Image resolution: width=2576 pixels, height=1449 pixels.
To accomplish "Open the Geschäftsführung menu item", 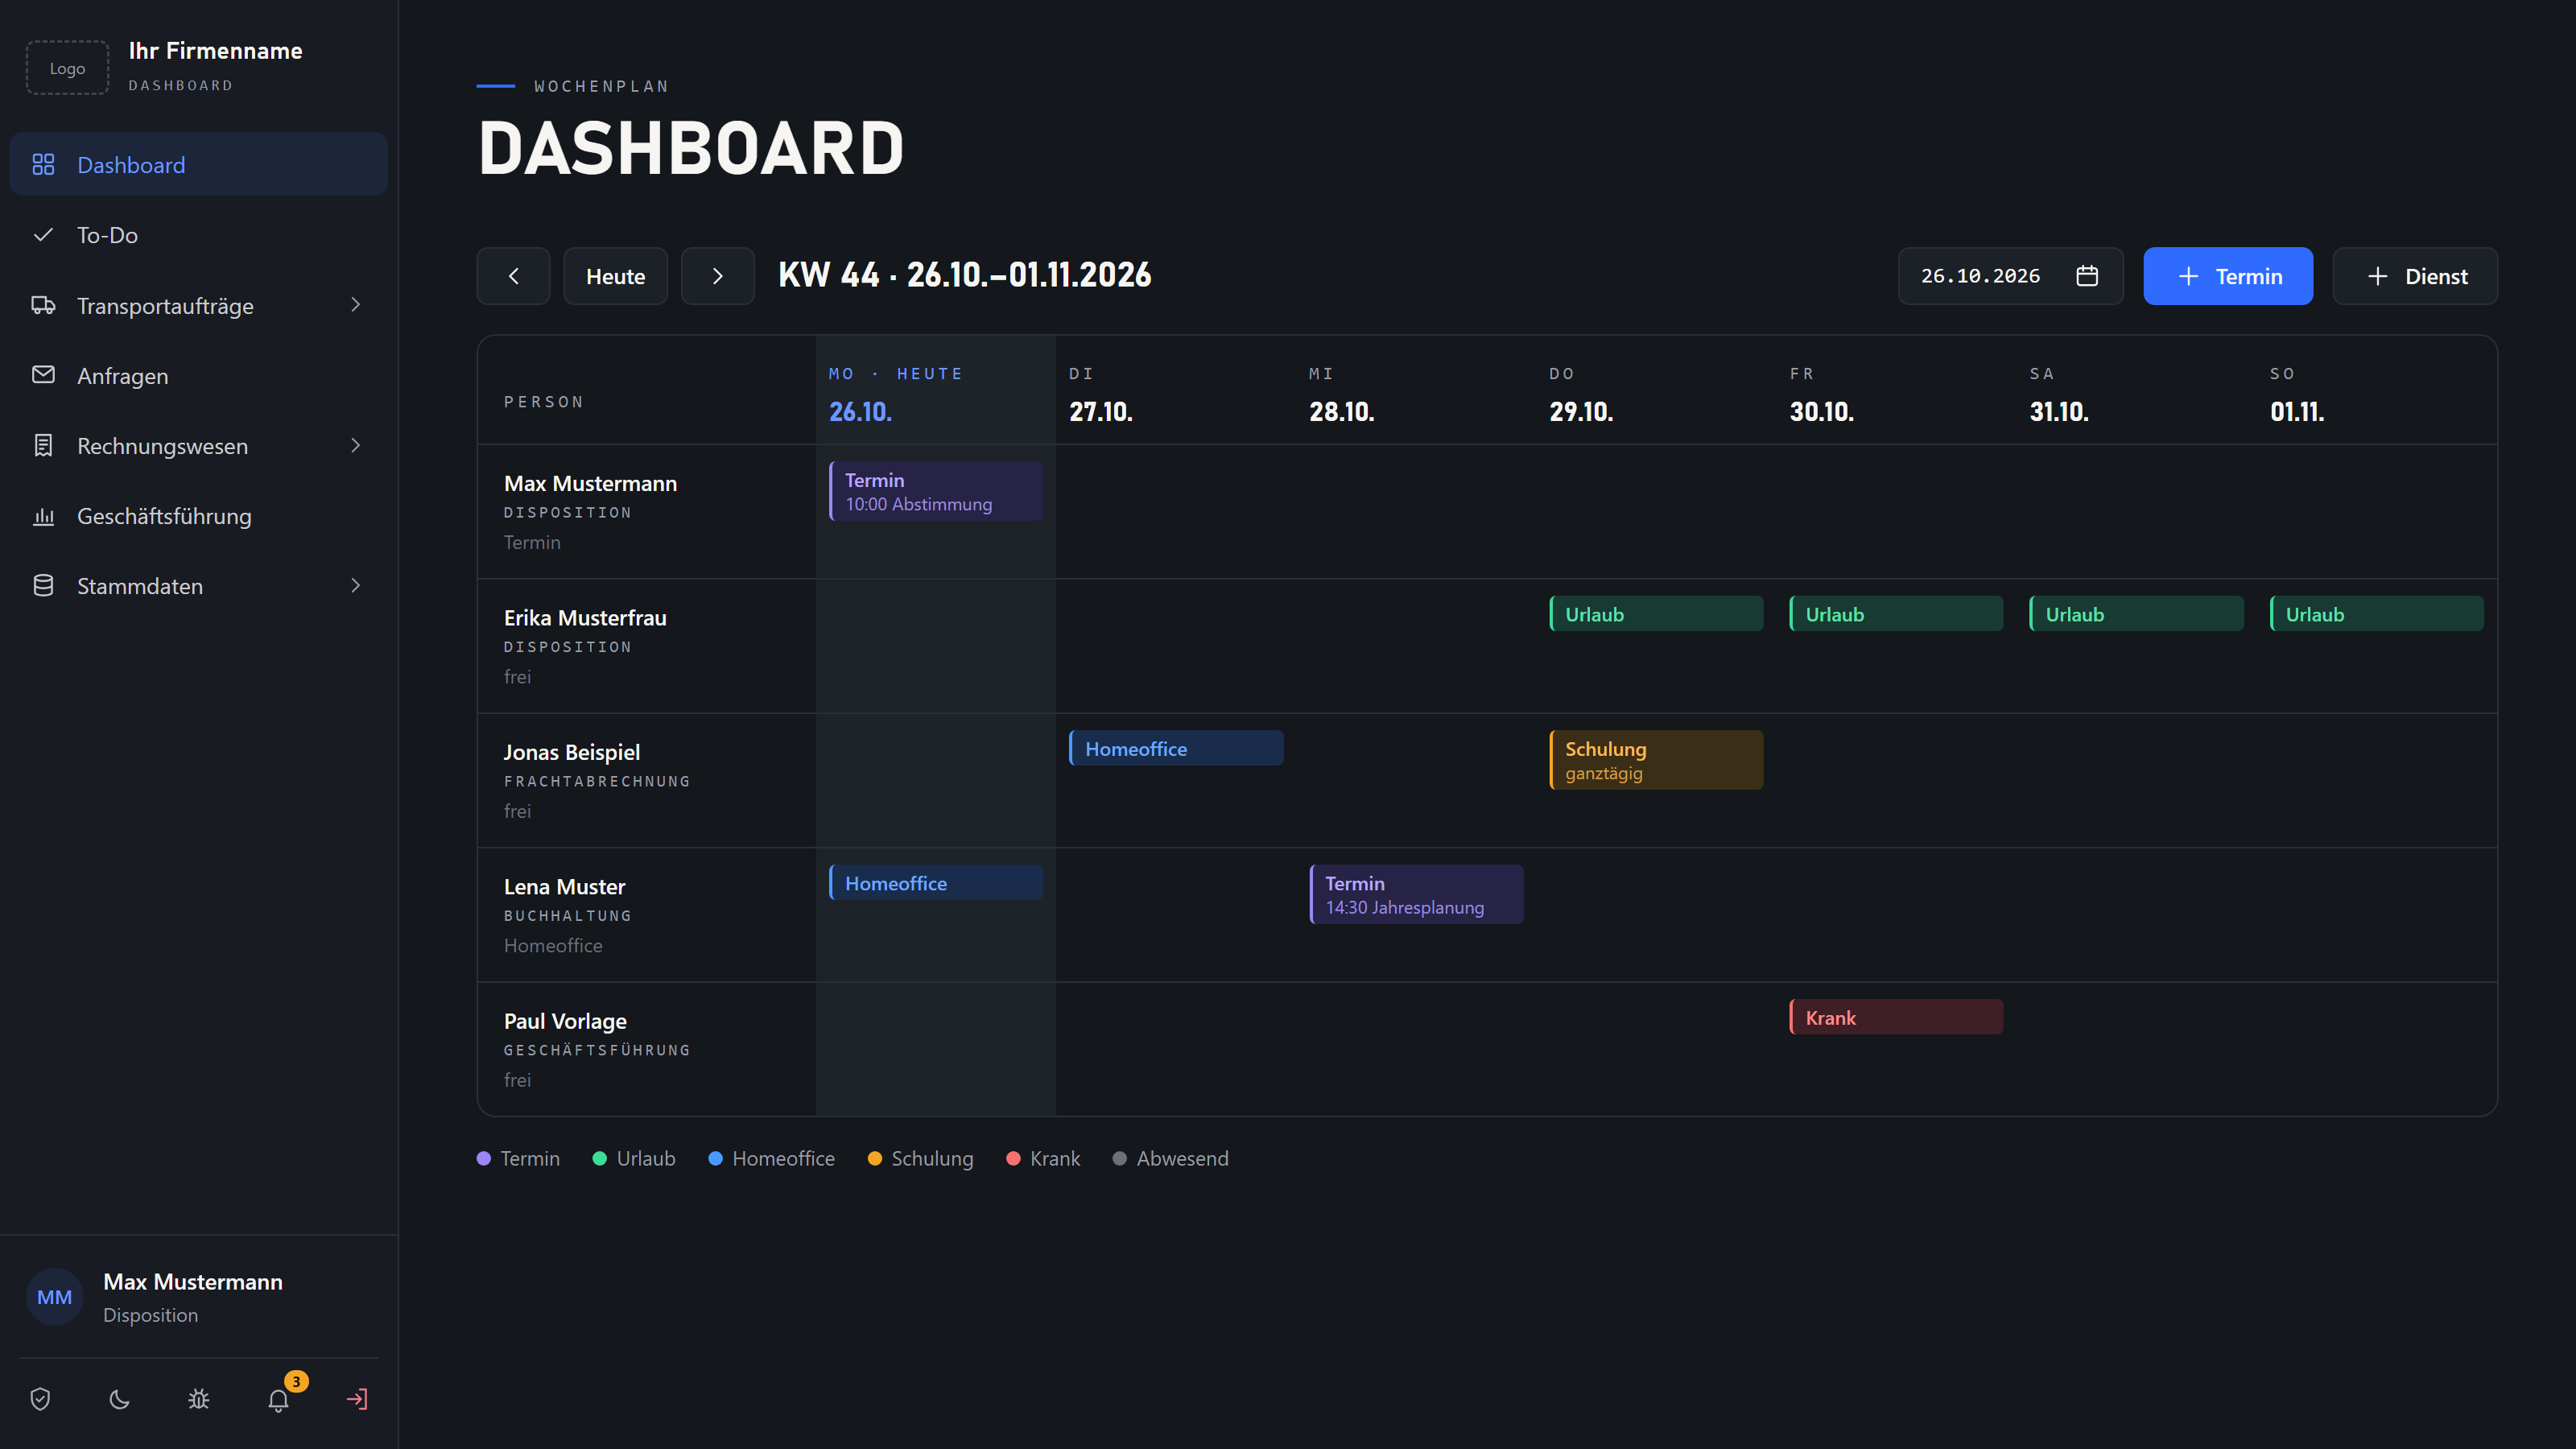I will click(x=198, y=516).
